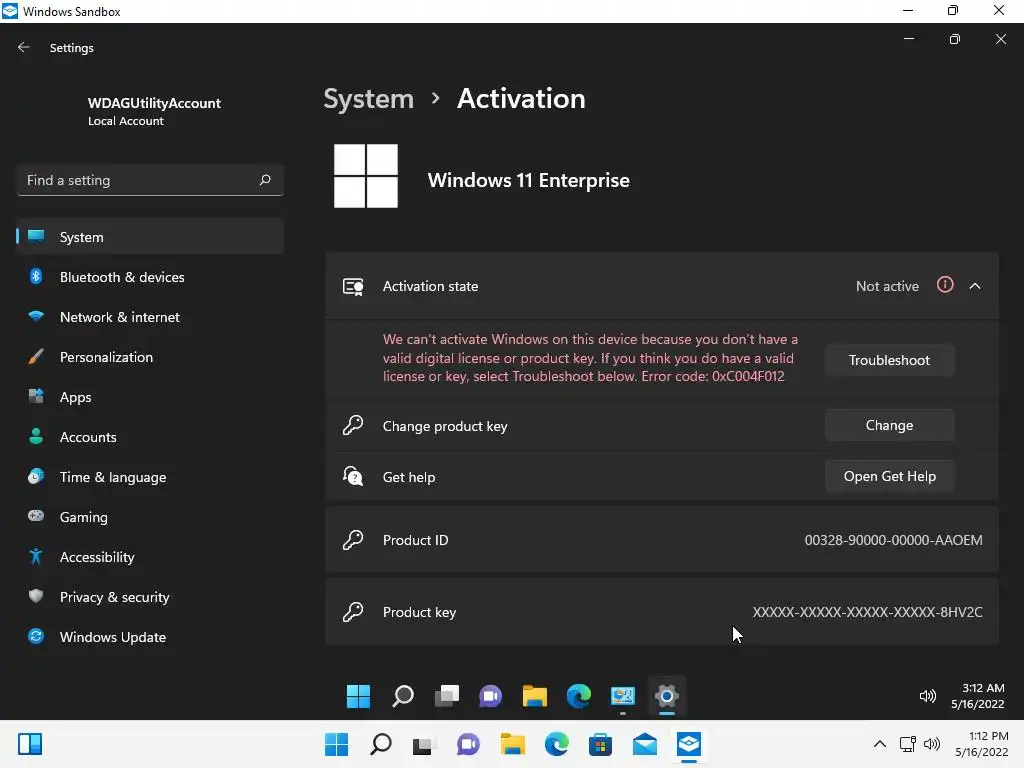Click host volume tray icon
Image resolution: width=1024 pixels, height=768 pixels.
click(x=932, y=744)
